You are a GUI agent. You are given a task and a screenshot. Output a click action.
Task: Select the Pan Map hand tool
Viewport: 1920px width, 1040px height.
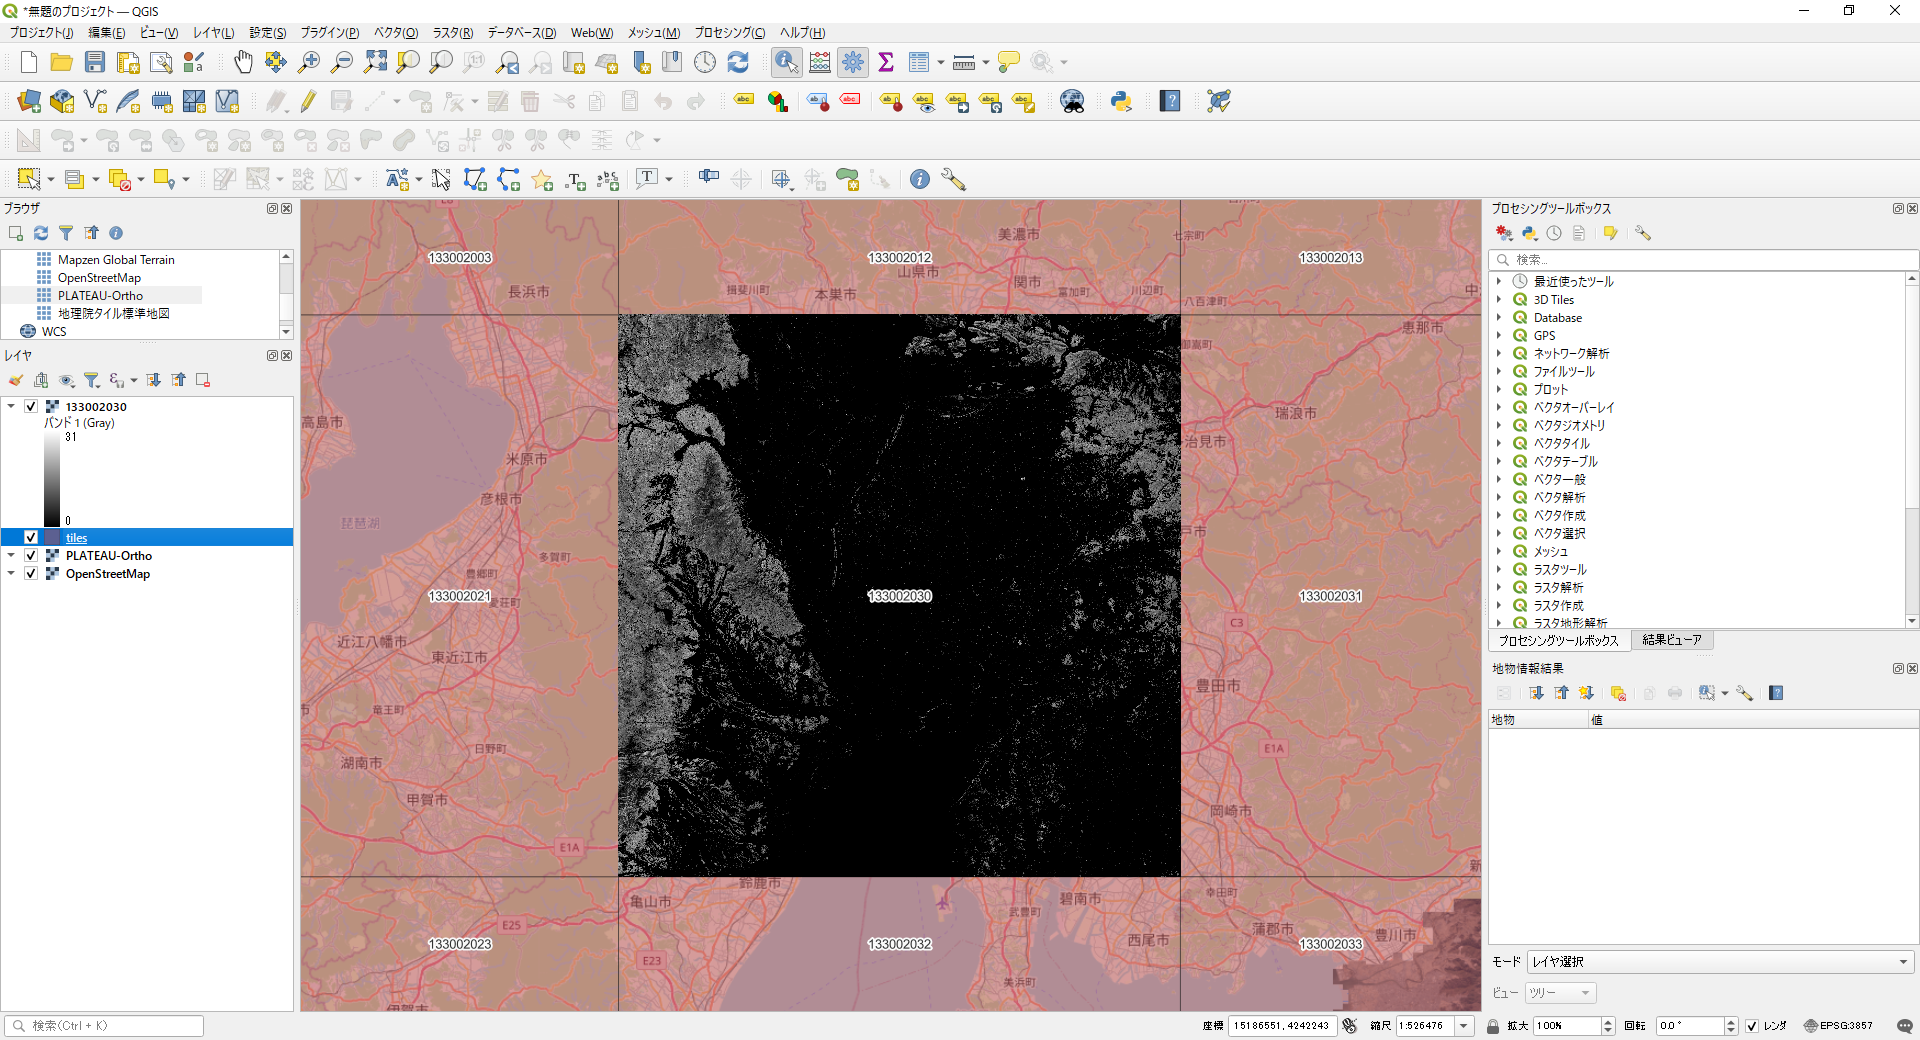point(243,62)
